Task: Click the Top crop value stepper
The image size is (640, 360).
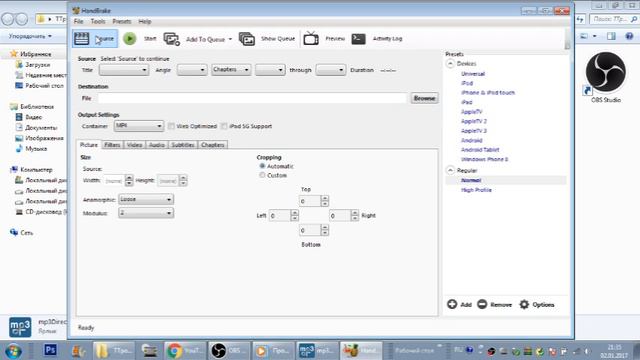Action: tap(324, 201)
